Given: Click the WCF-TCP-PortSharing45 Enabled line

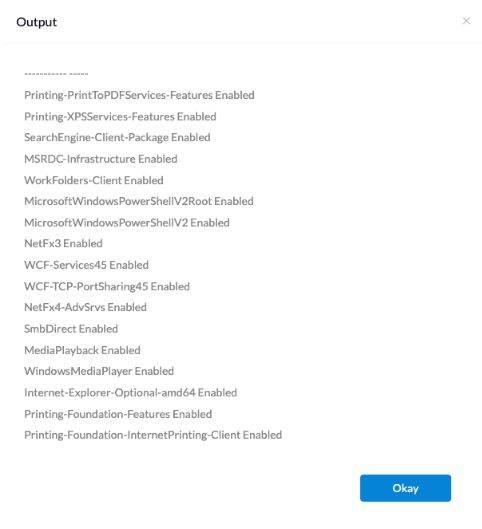Looking at the screenshot, I should coord(107,286).
